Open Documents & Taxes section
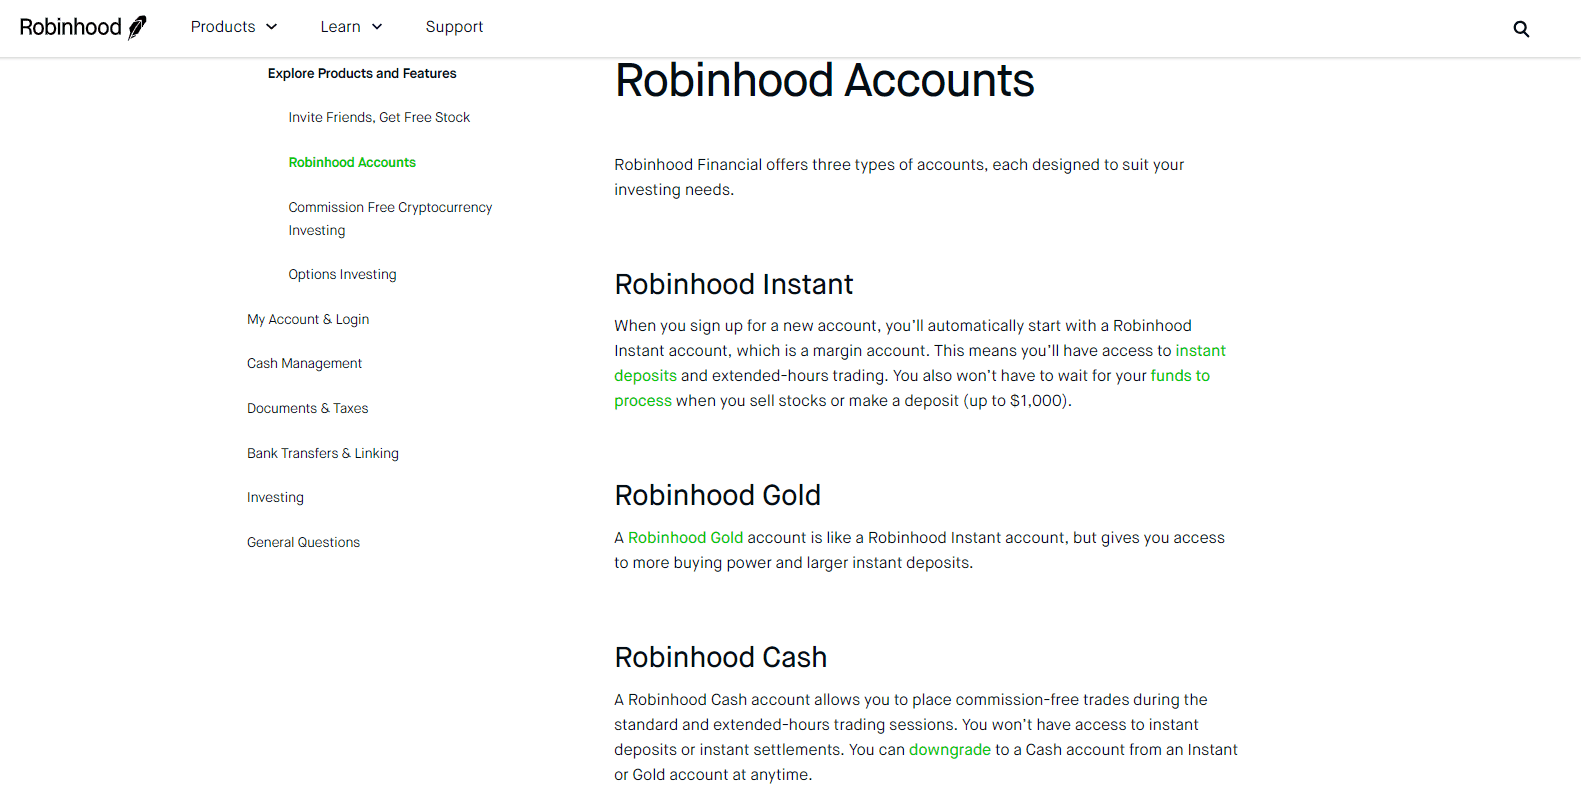This screenshot has height=791, width=1581. click(x=307, y=408)
